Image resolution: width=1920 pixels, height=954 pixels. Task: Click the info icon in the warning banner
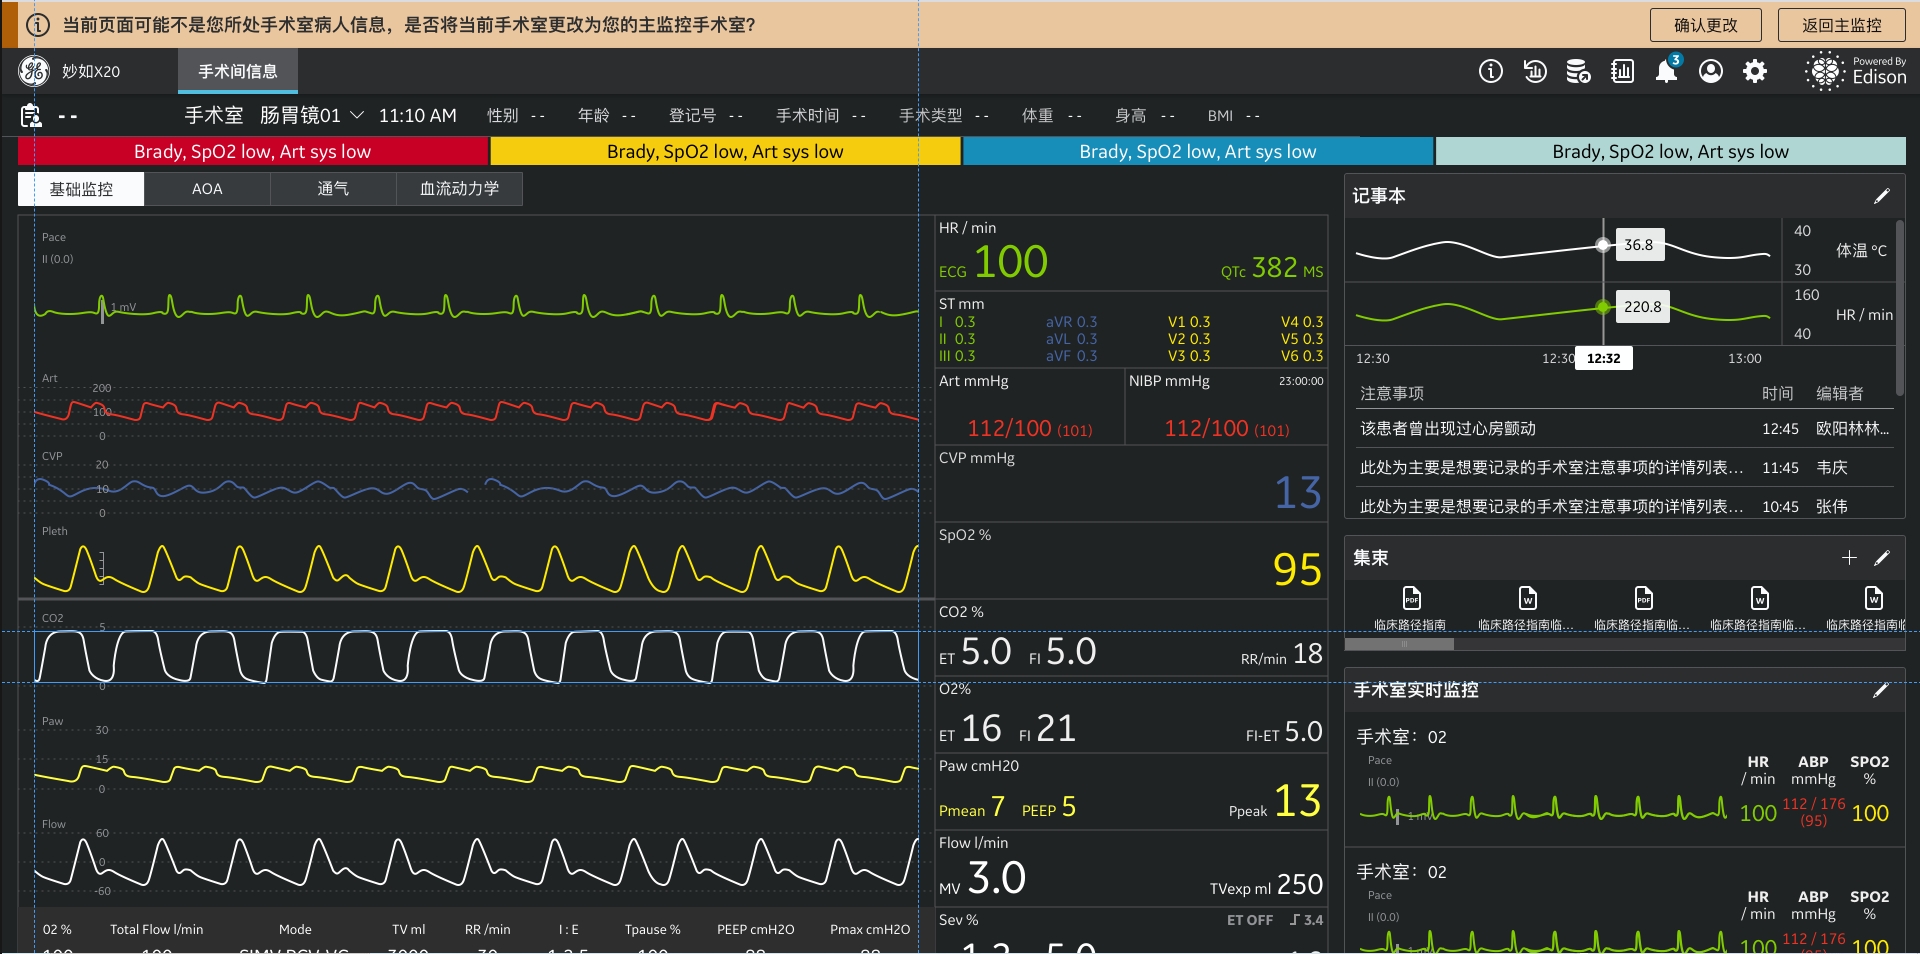[38, 25]
